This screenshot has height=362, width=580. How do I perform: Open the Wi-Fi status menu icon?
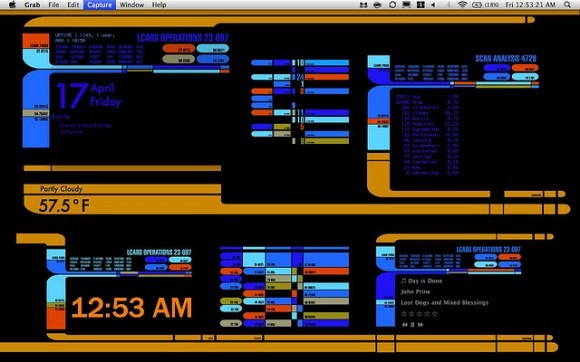coord(462,5)
